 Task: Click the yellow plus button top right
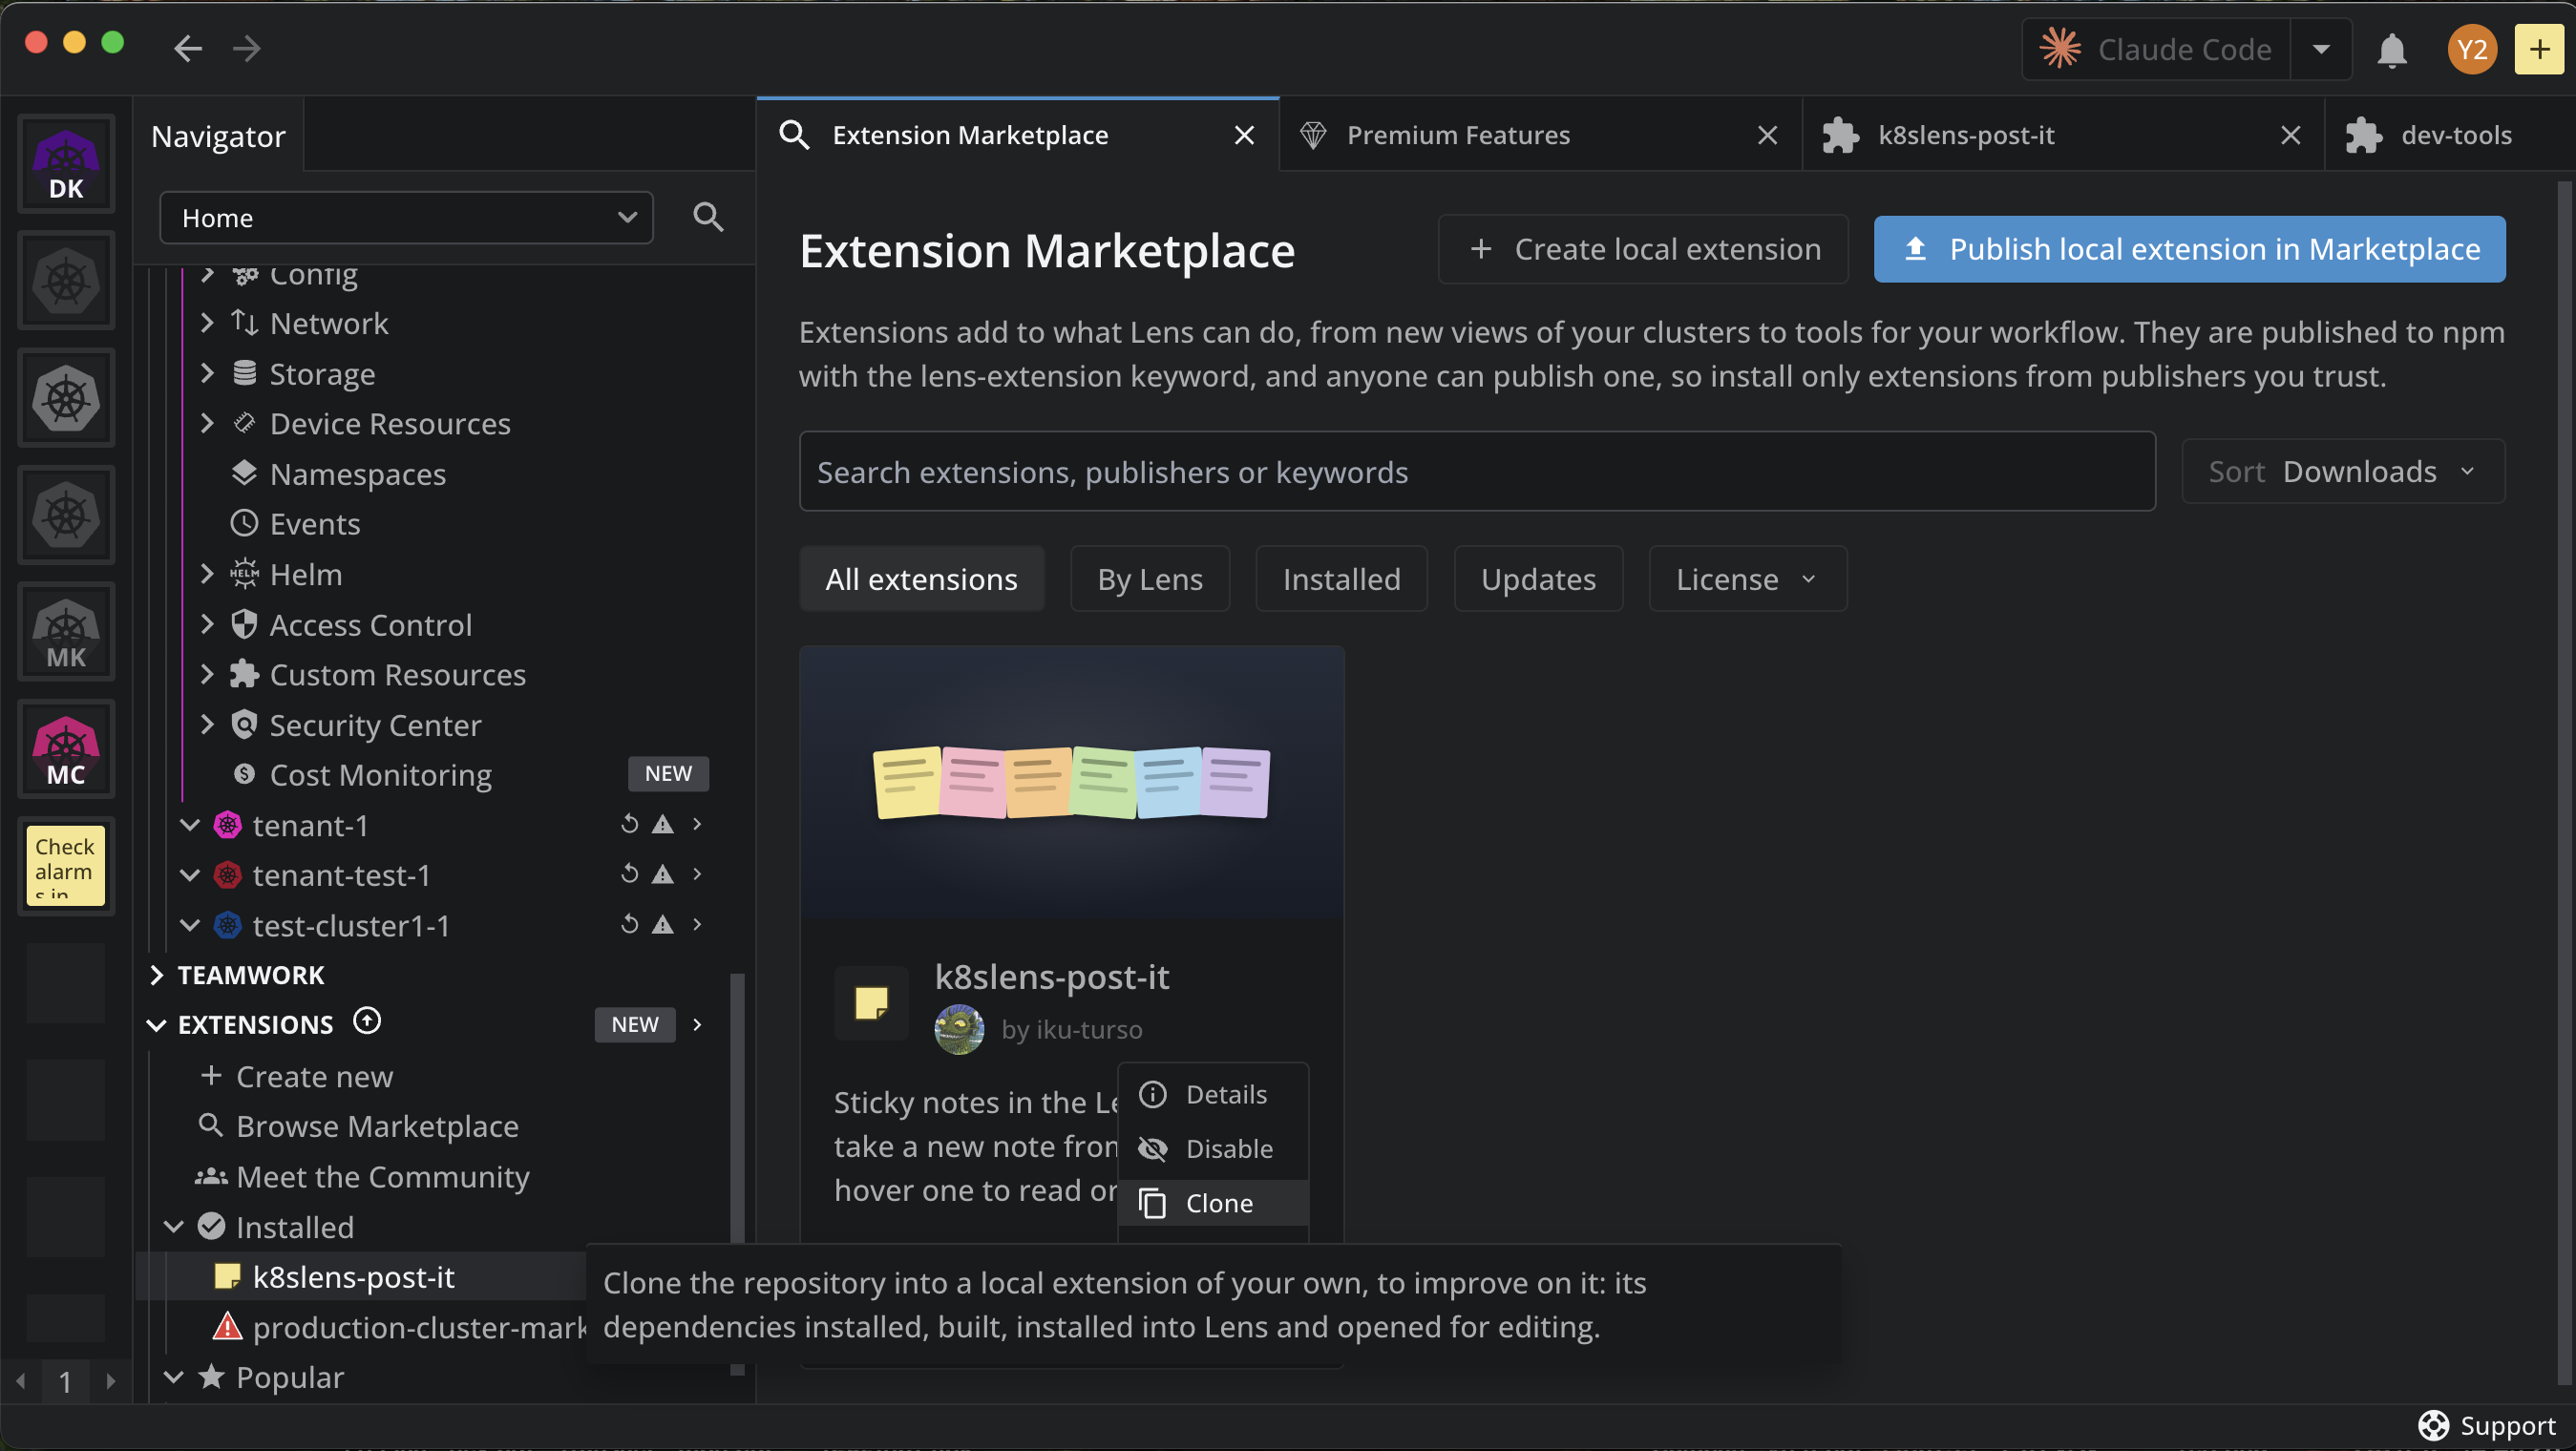(x=2540, y=50)
